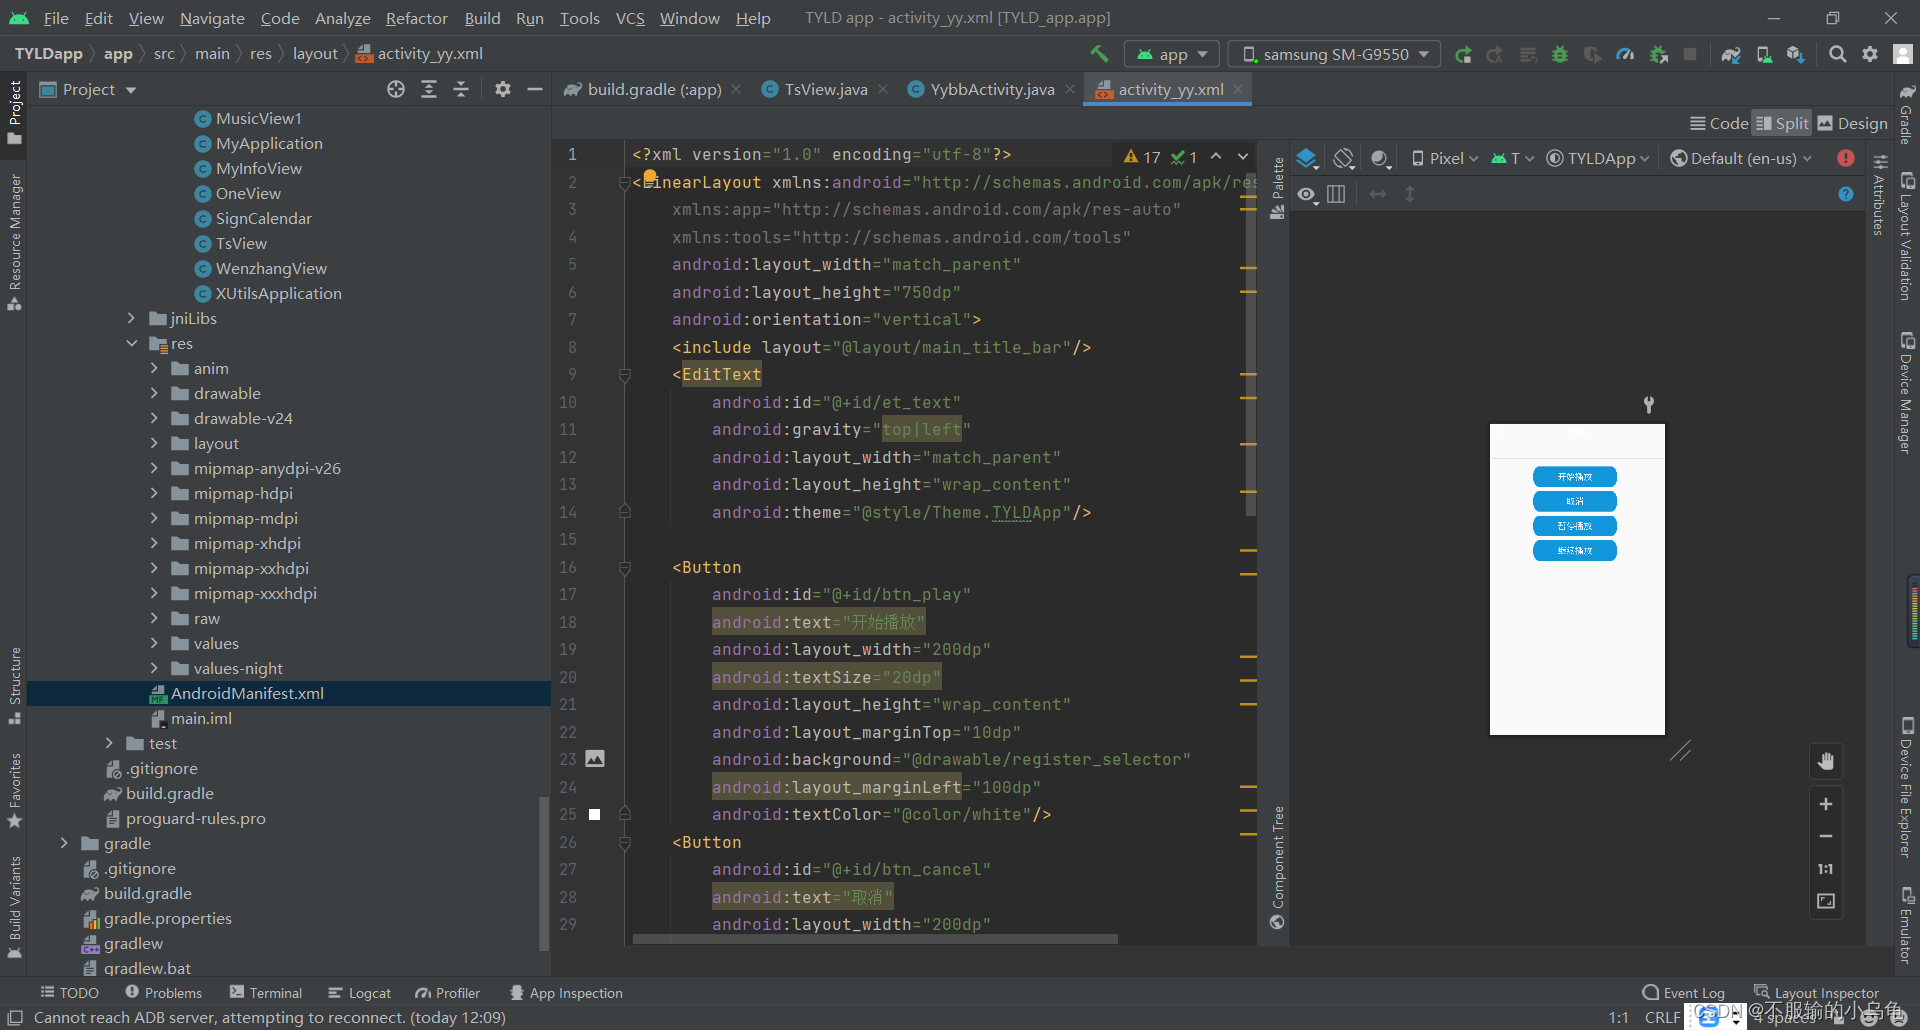The height and width of the screenshot is (1030, 1920).
Task: Open the Refactor menu
Action: point(416,18)
